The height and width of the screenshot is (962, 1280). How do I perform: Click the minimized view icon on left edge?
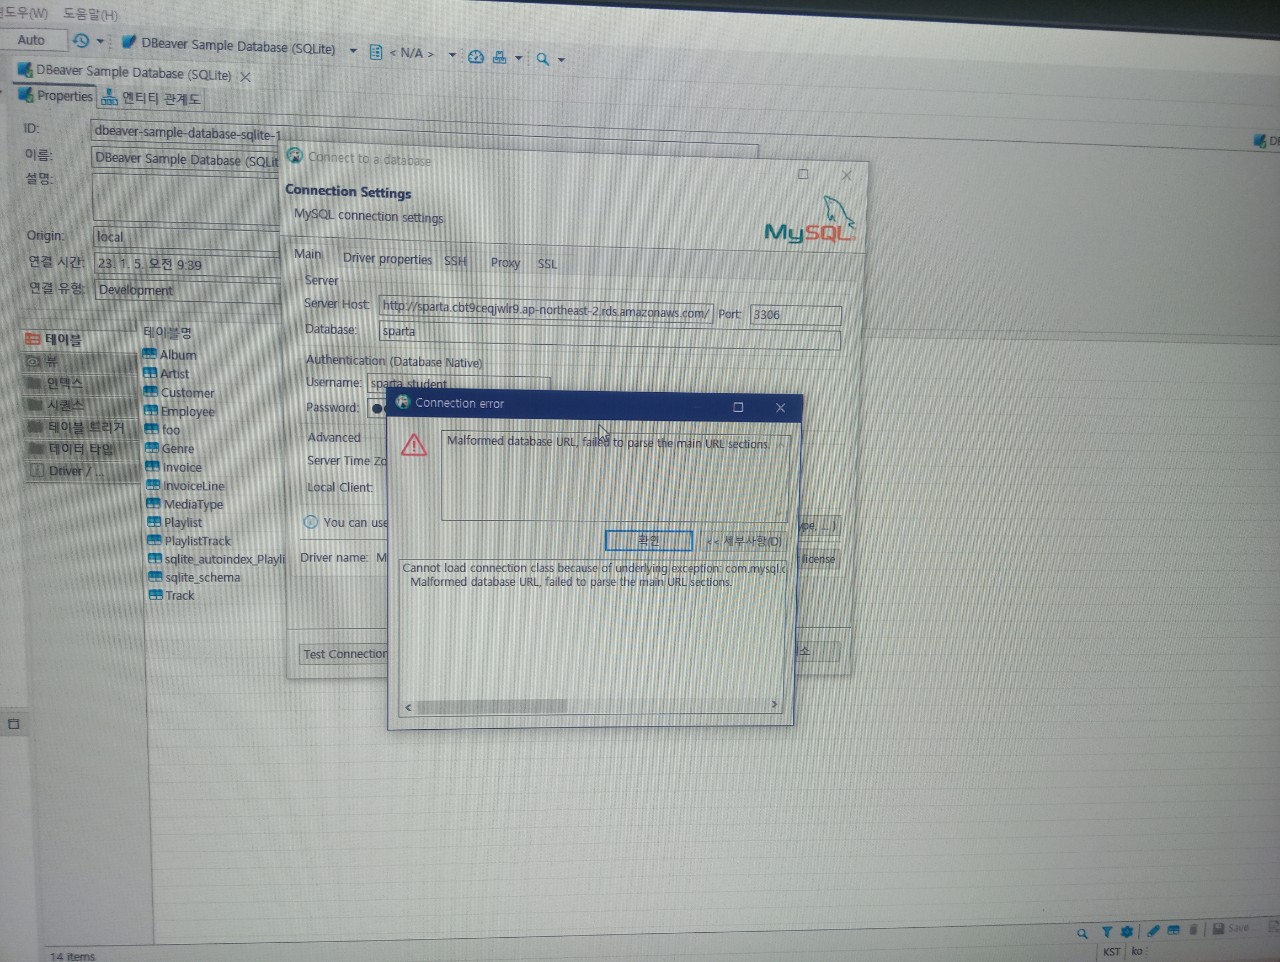click(13, 723)
